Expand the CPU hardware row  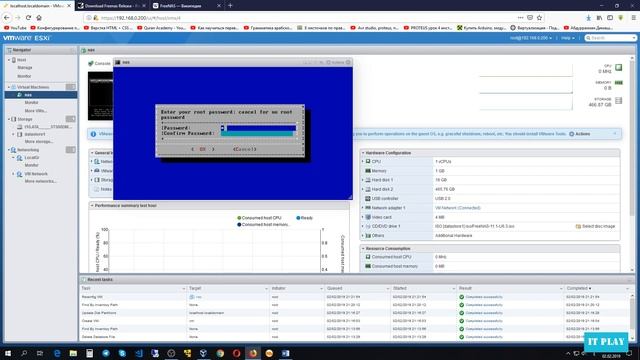[x=362, y=162]
